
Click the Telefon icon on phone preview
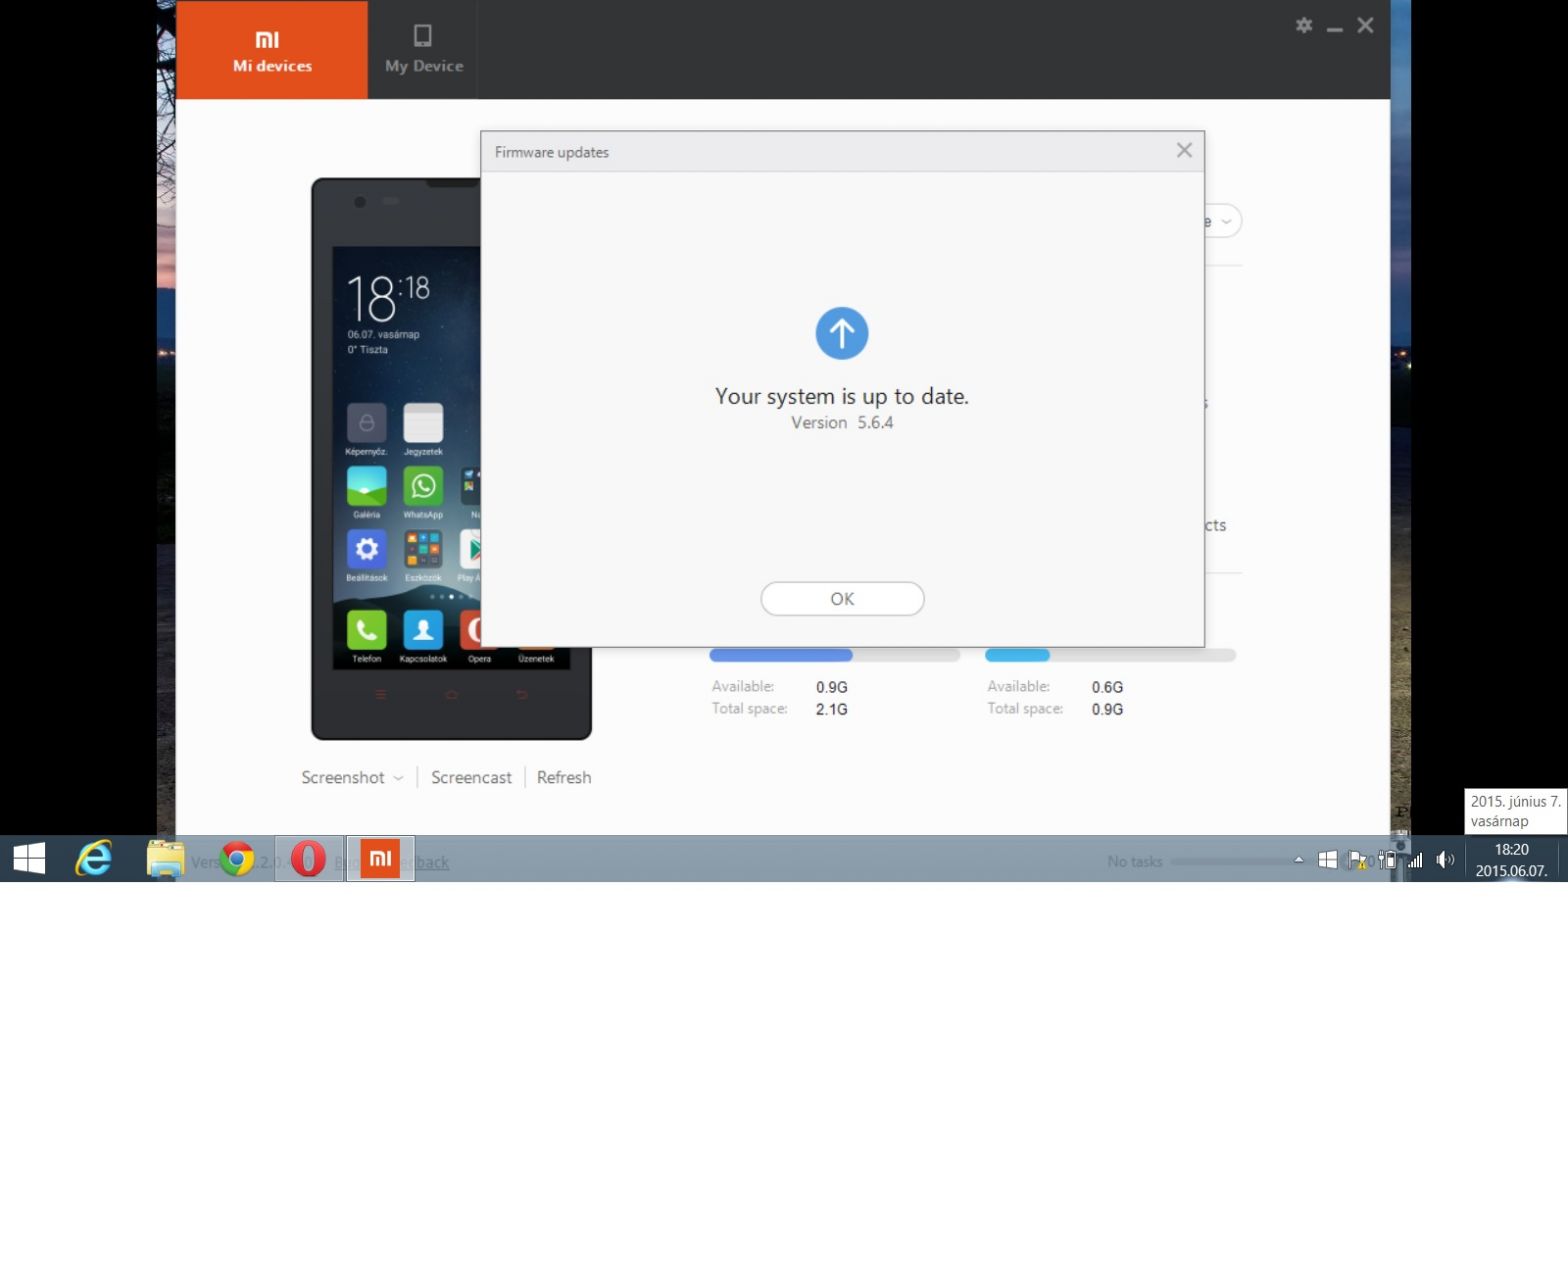tap(367, 630)
